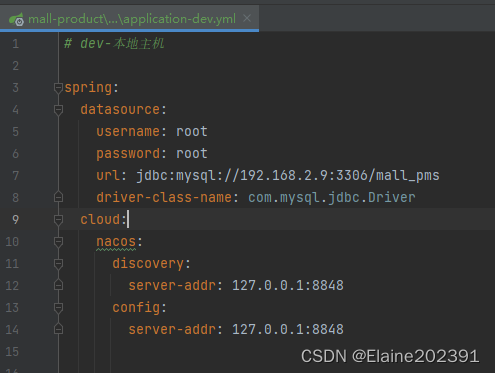Viewport: 495px width, 373px height.
Task: Click line number 1 in gutter
Action: pyautogui.click(x=16, y=44)
